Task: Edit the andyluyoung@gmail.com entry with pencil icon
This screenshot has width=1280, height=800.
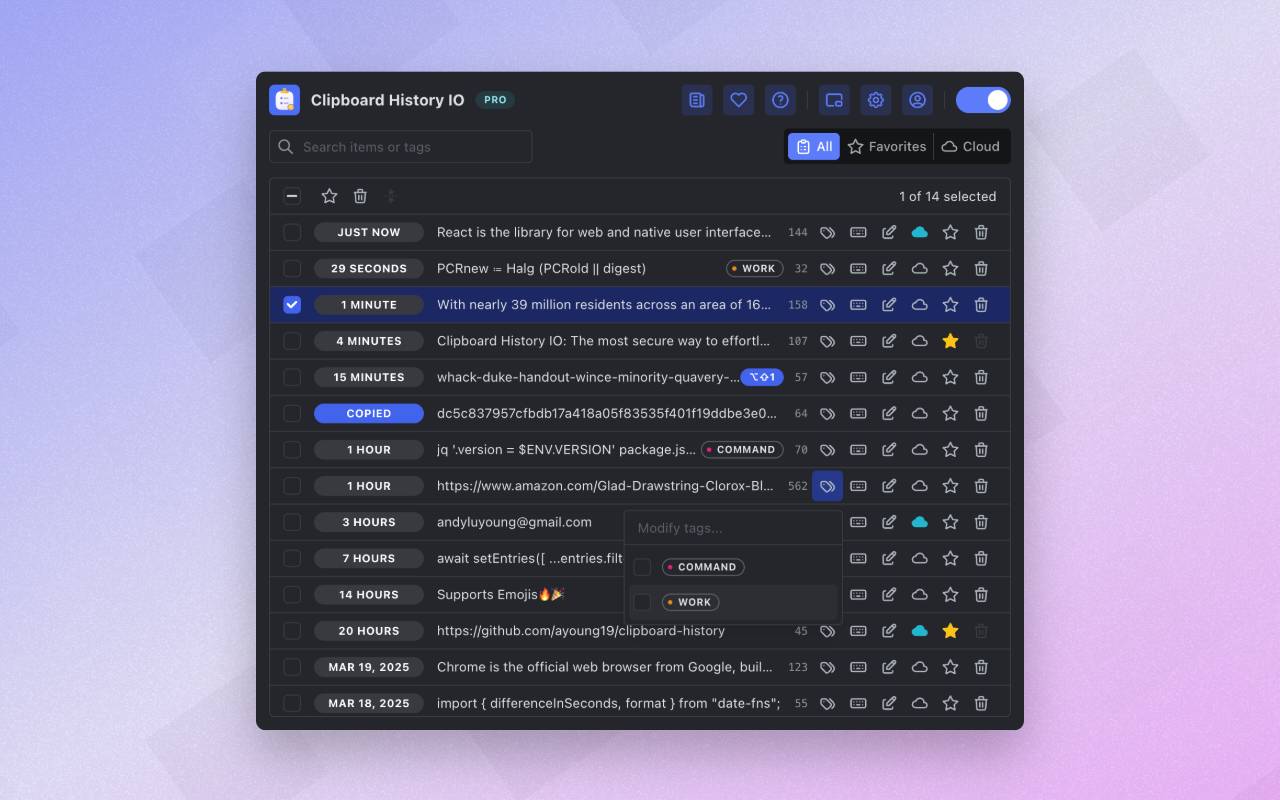Action: click(889, 522)
